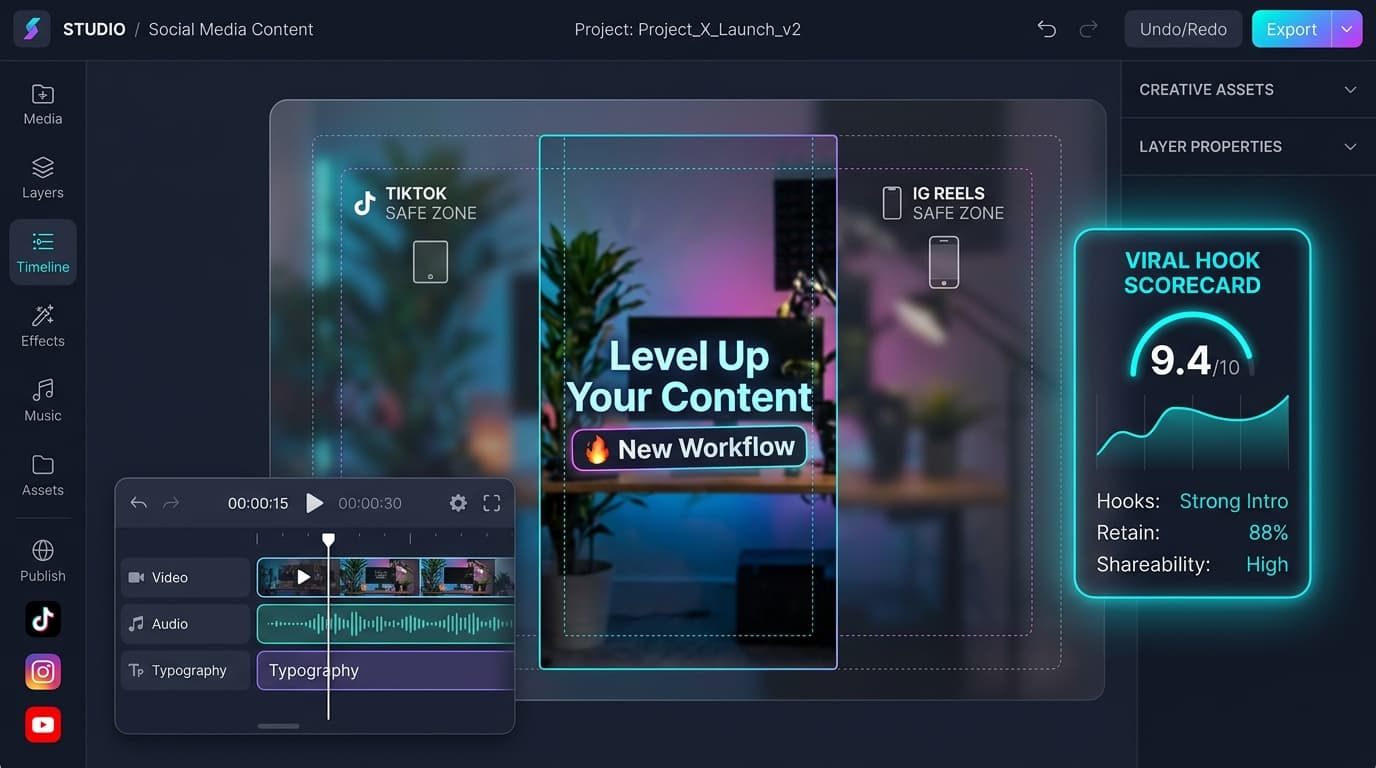The image size is (1376, 768).
Task: Click the STUDIO breadcrumb label
Action: (x=94, y=29)
